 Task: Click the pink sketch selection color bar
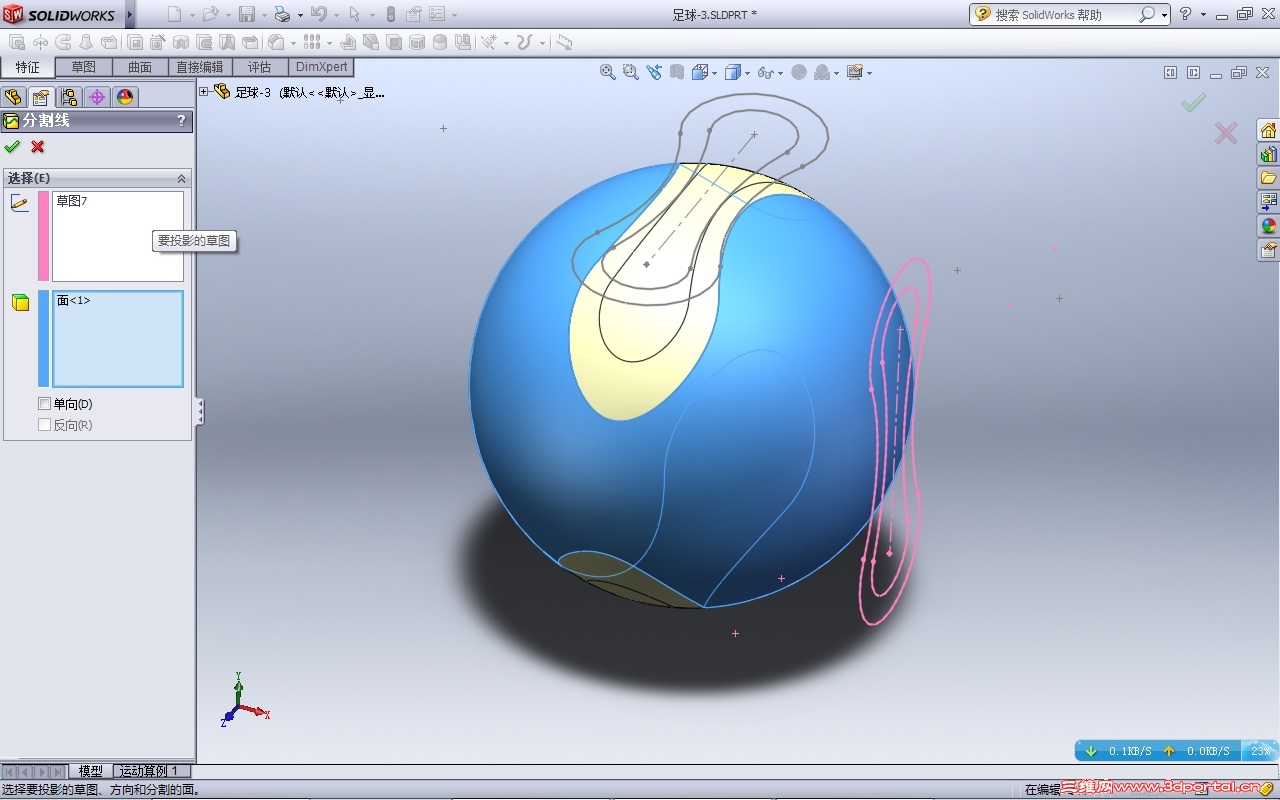43,236
